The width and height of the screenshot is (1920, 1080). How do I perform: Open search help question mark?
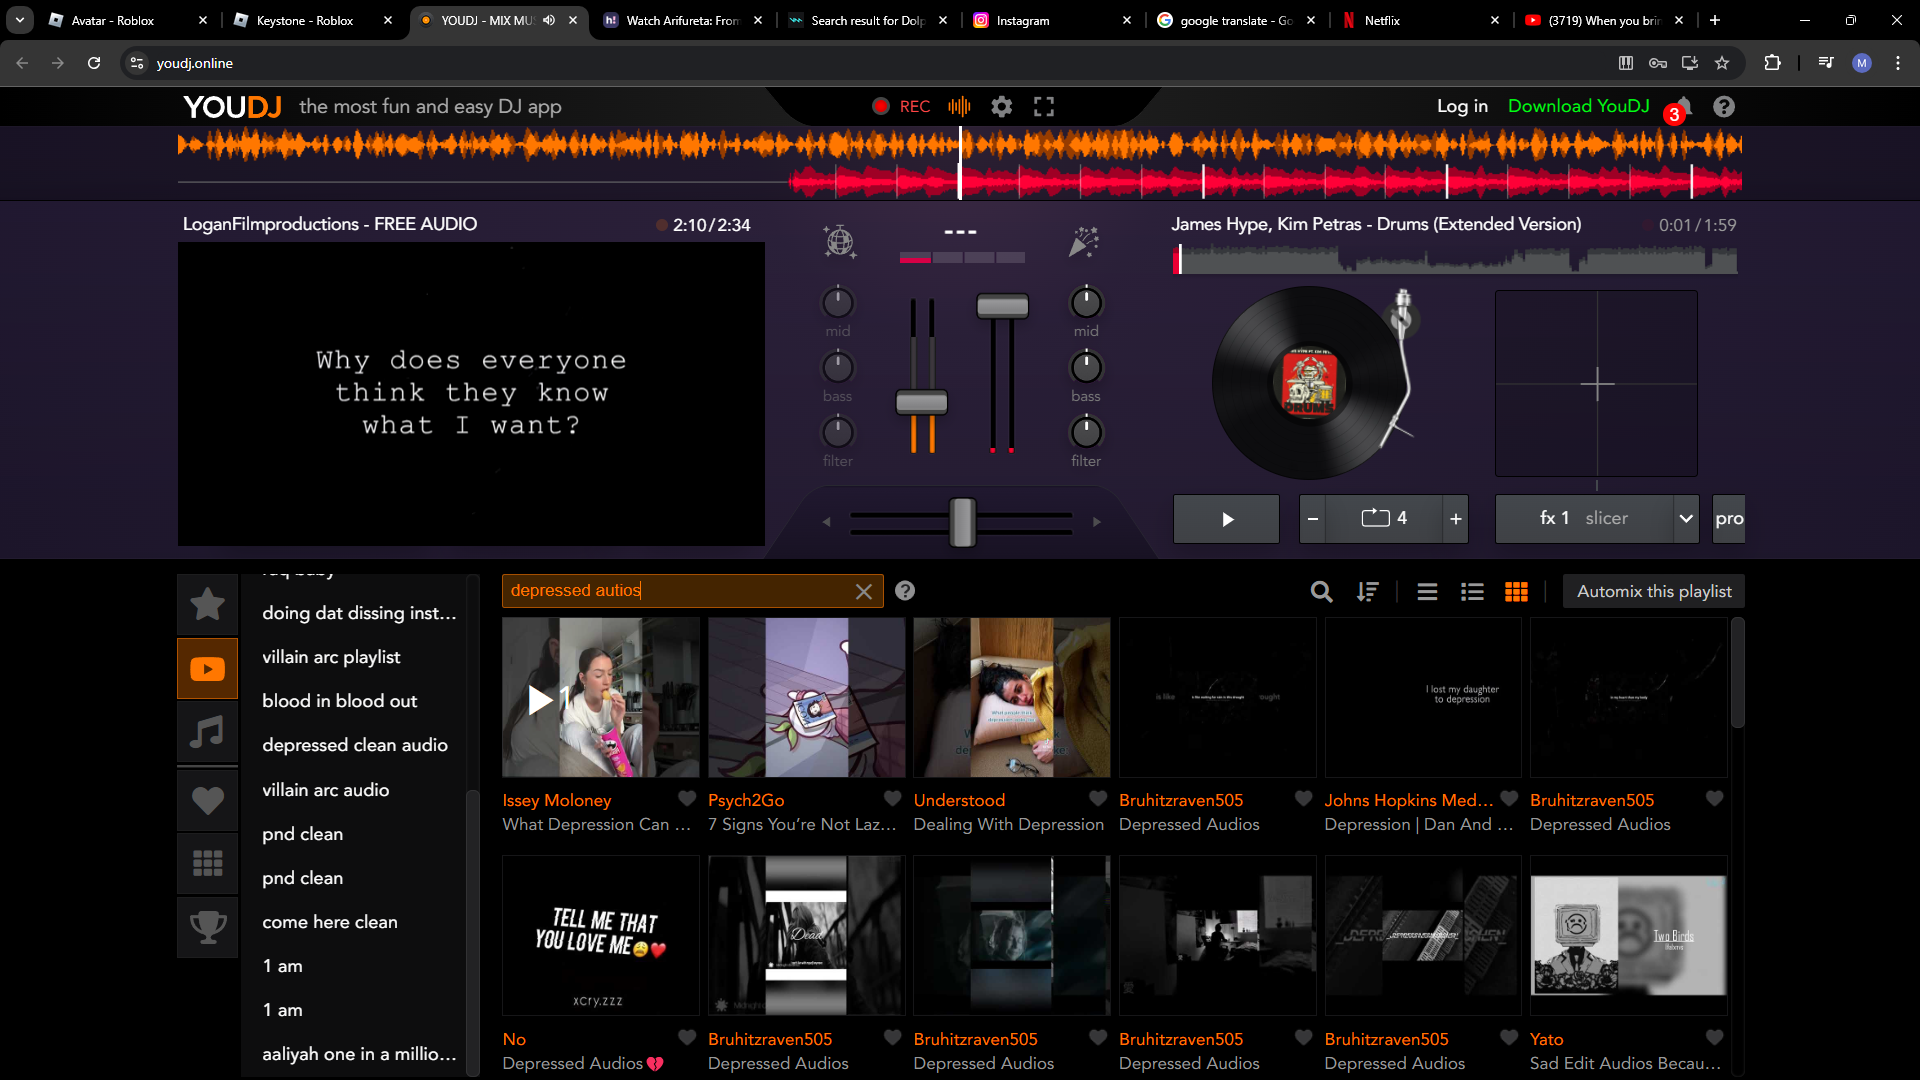point(905,591)
